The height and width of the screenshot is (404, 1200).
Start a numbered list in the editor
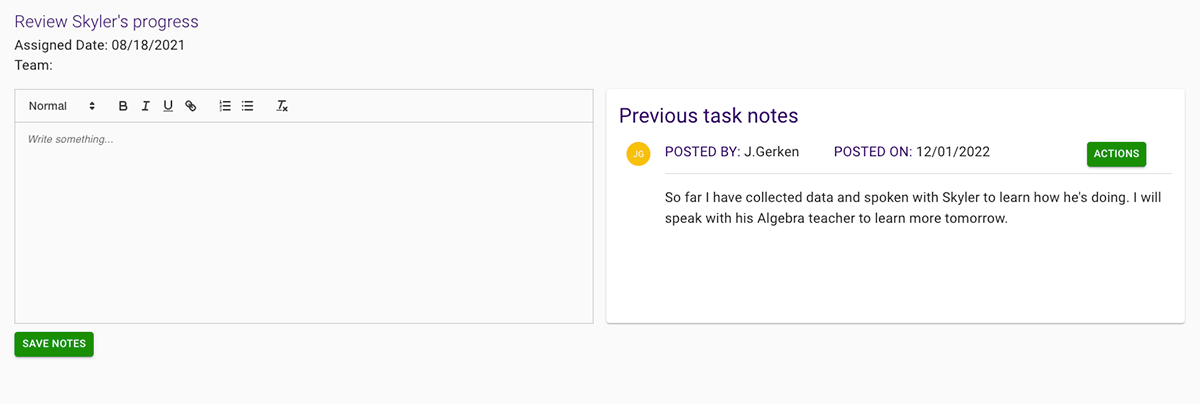pos(225,106)
